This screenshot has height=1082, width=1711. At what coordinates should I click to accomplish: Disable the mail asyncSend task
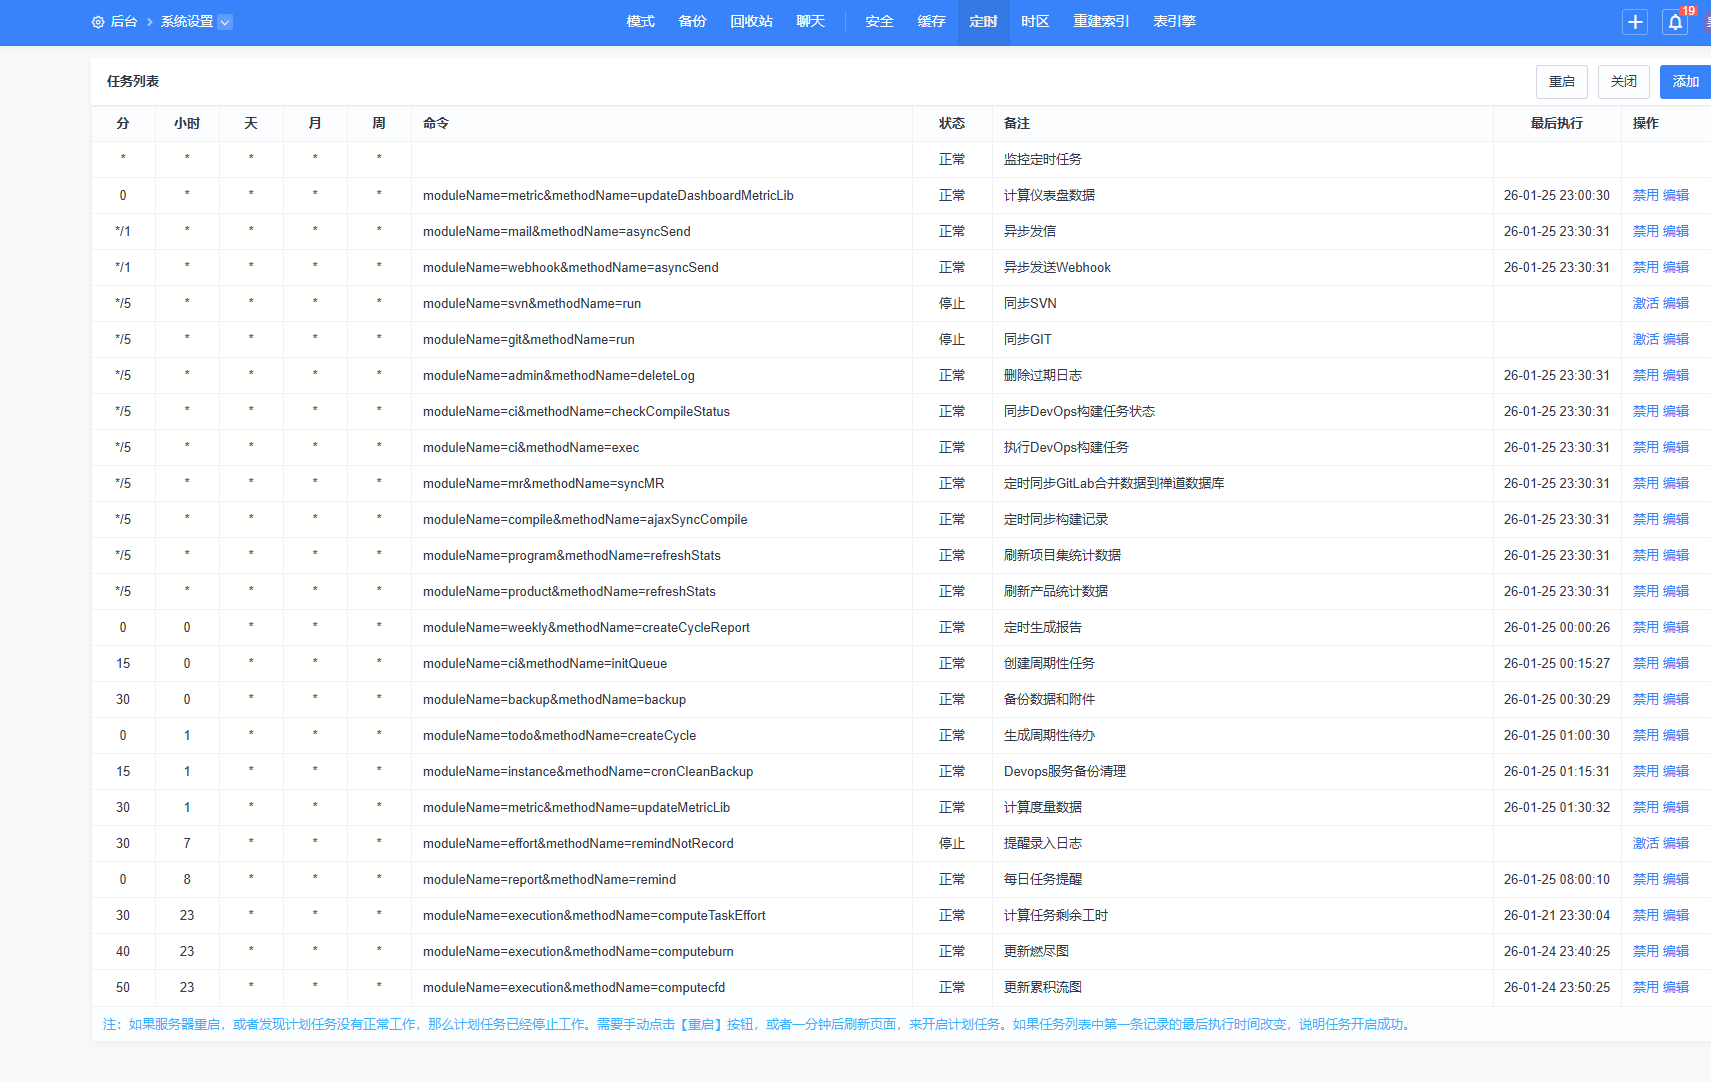coord(1646,232)
